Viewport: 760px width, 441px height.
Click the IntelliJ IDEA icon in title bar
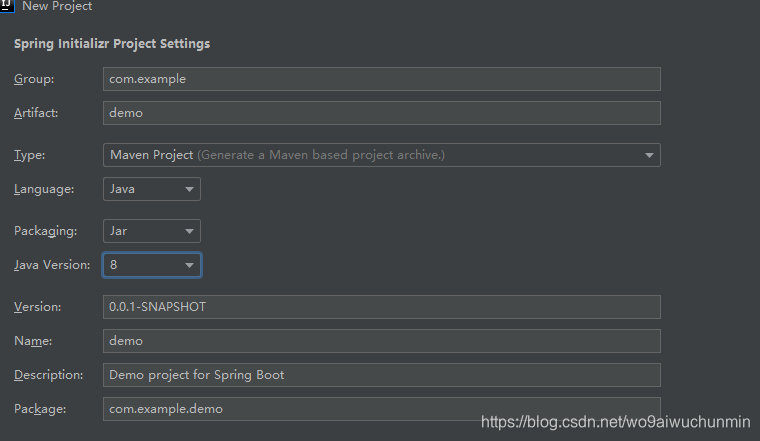(x=7, y=6)
